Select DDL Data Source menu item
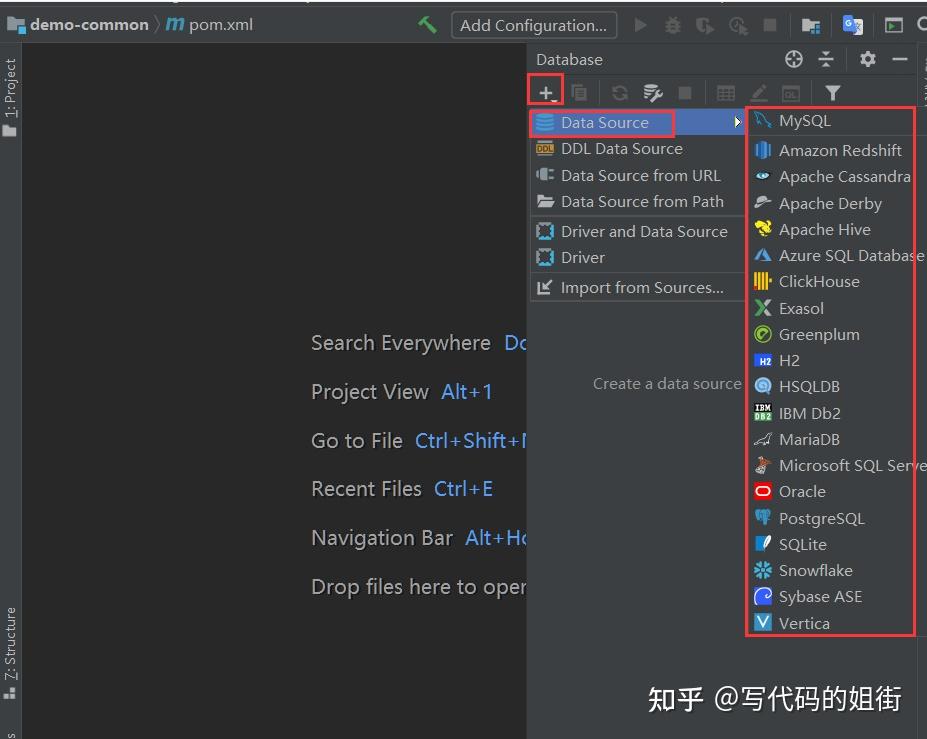The height and width of the screenshot is (739, 927). [637, 149]
